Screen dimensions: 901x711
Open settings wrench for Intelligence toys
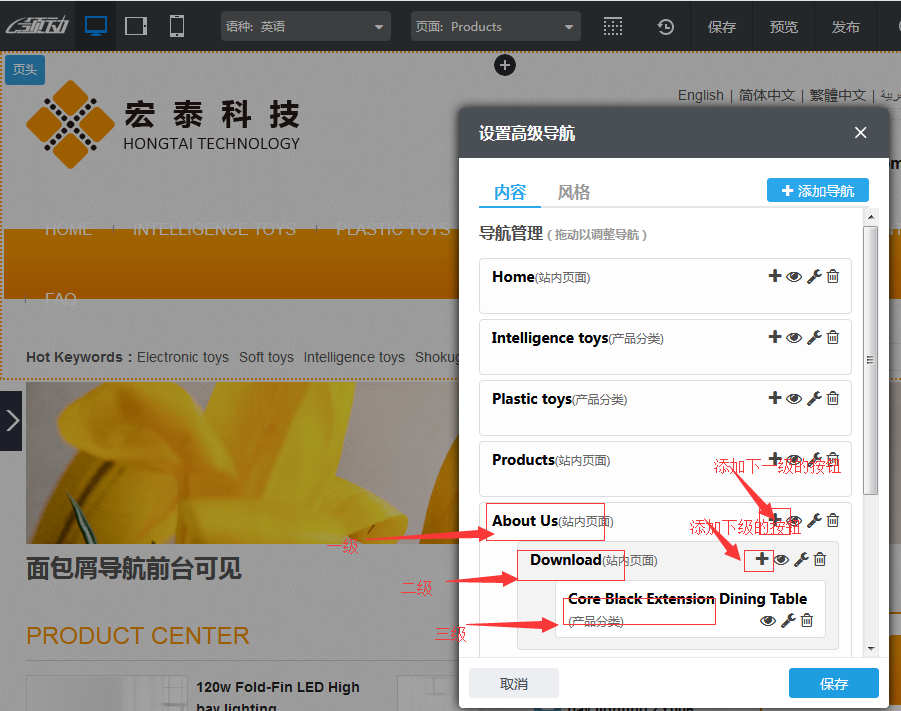tap(813, 338)
